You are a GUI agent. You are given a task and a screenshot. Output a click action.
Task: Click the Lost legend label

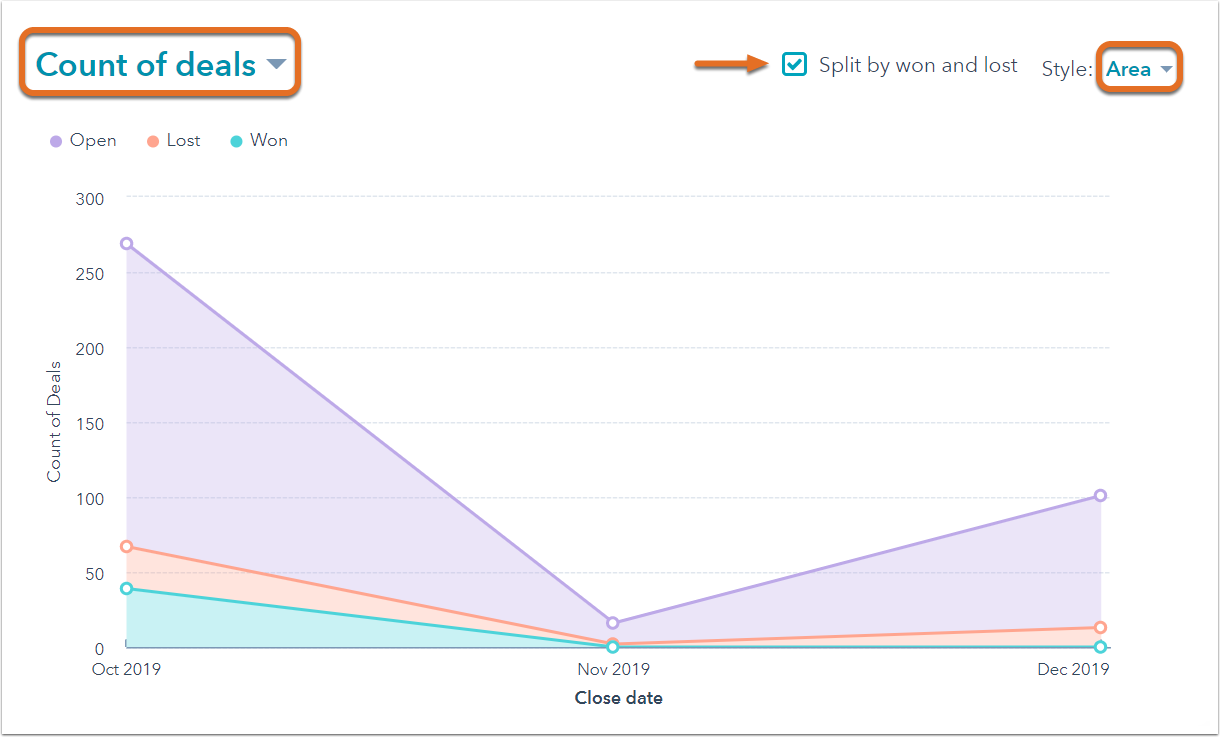click(x=184, y=141)
